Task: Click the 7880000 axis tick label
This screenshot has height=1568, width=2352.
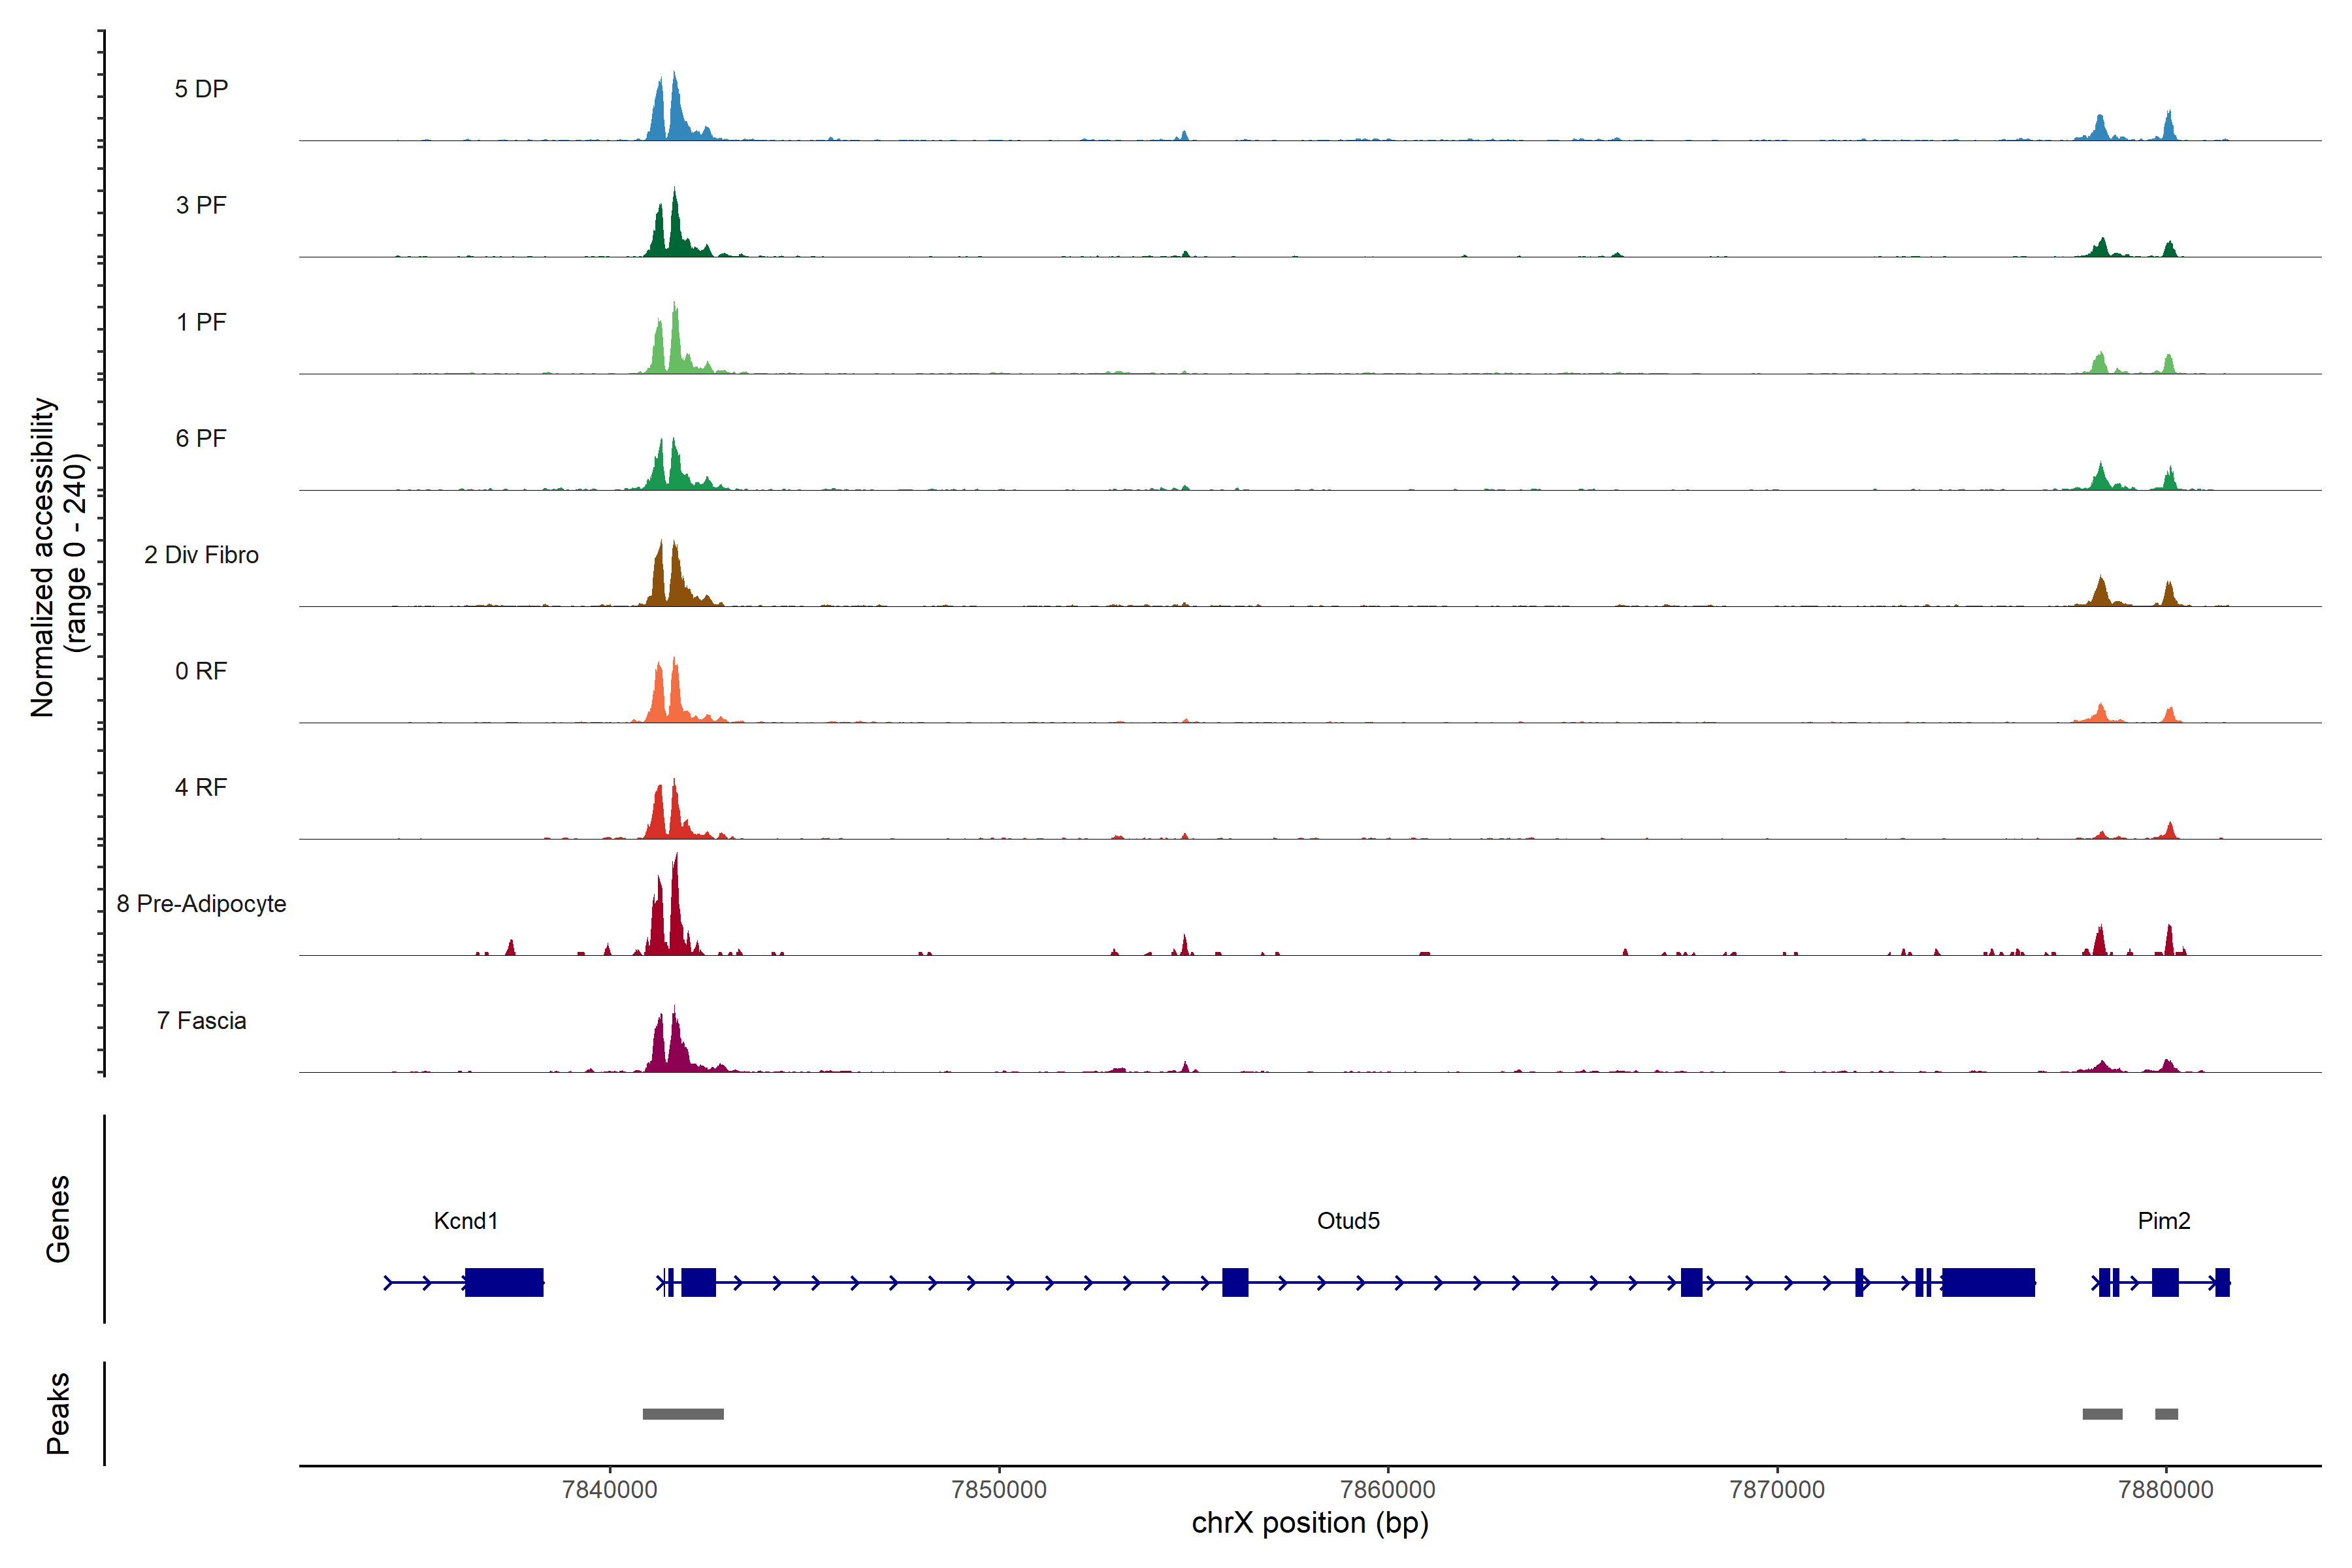Action: tap(2165, 1489)
